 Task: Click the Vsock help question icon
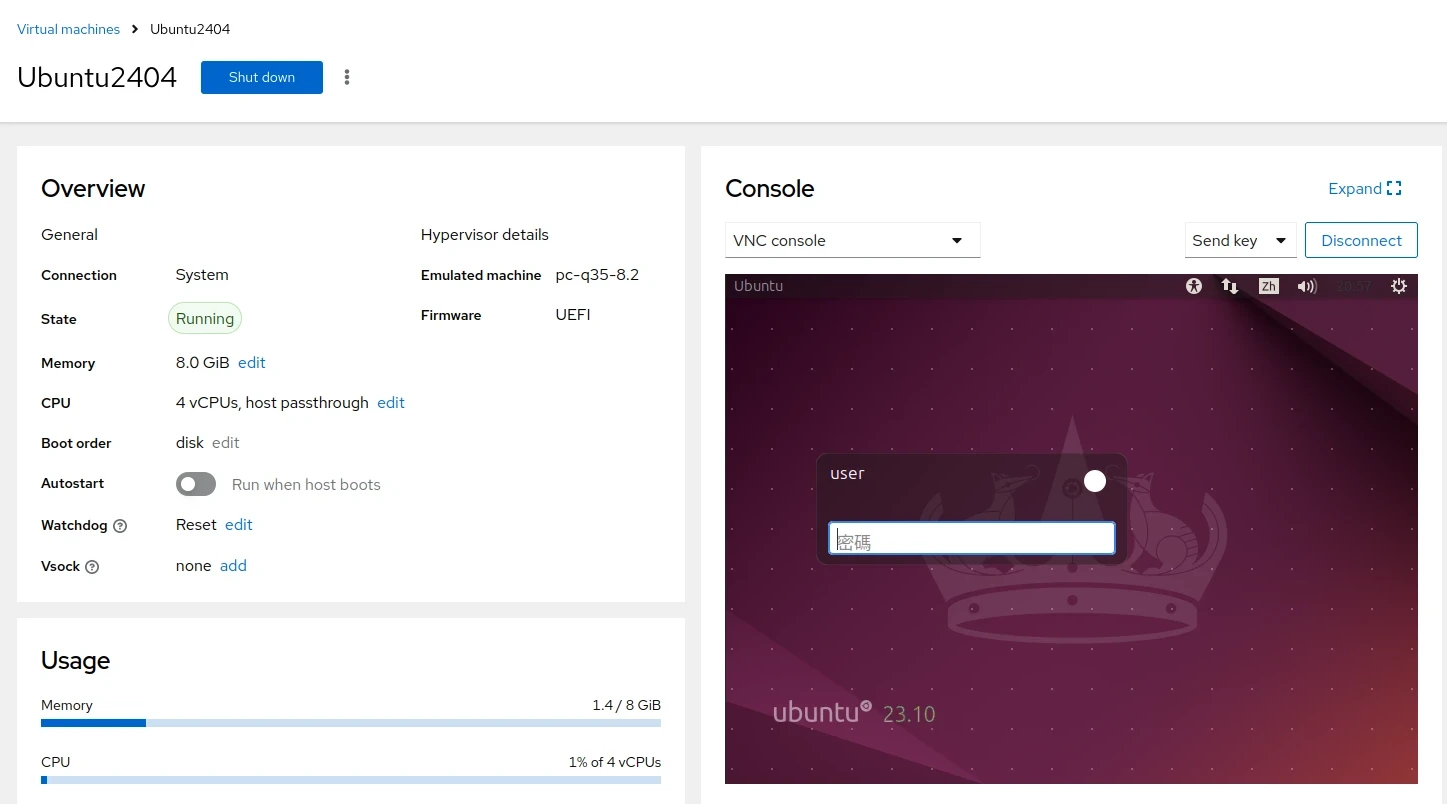(92, 567)
